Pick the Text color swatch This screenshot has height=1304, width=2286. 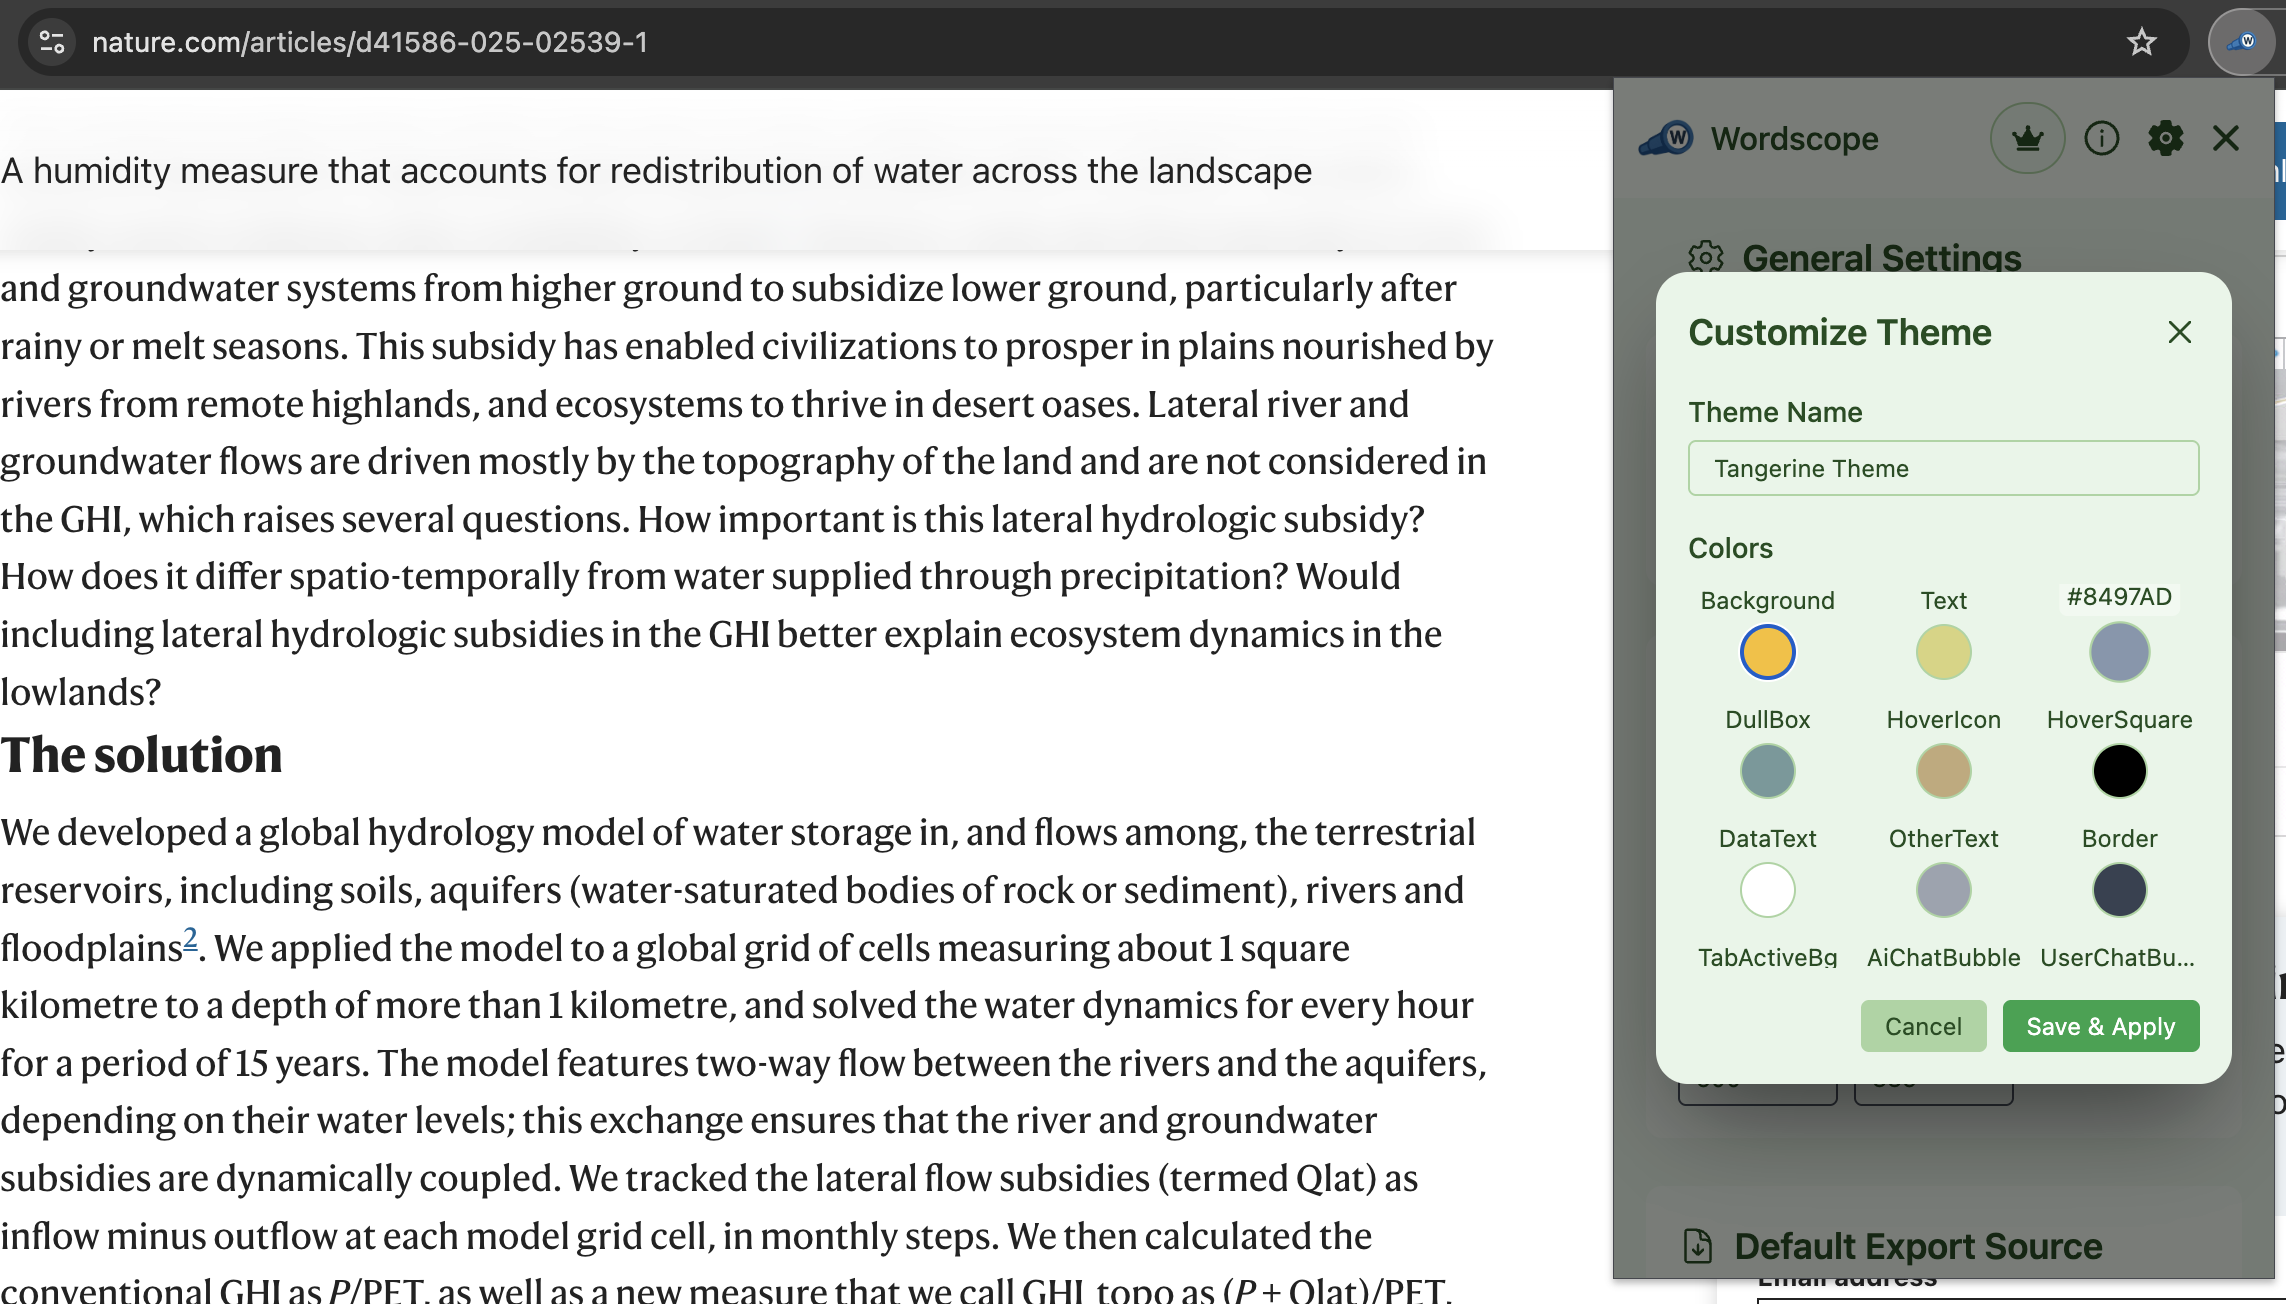(x=1943, y=652)
